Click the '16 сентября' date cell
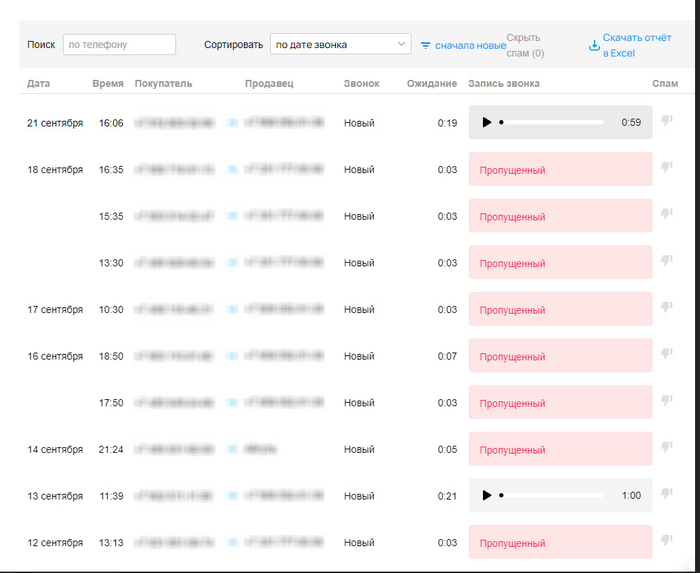 pyautogui.click(x=55, y=356)
